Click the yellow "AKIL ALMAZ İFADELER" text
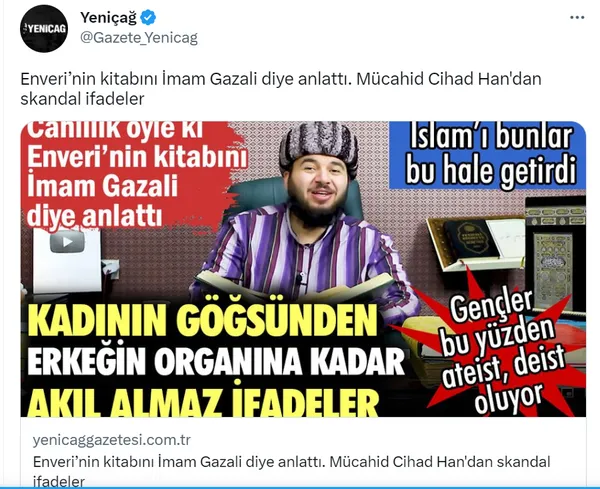Image resolution: width=600 pixels, height=489 pixels. (x=203, y=400)
